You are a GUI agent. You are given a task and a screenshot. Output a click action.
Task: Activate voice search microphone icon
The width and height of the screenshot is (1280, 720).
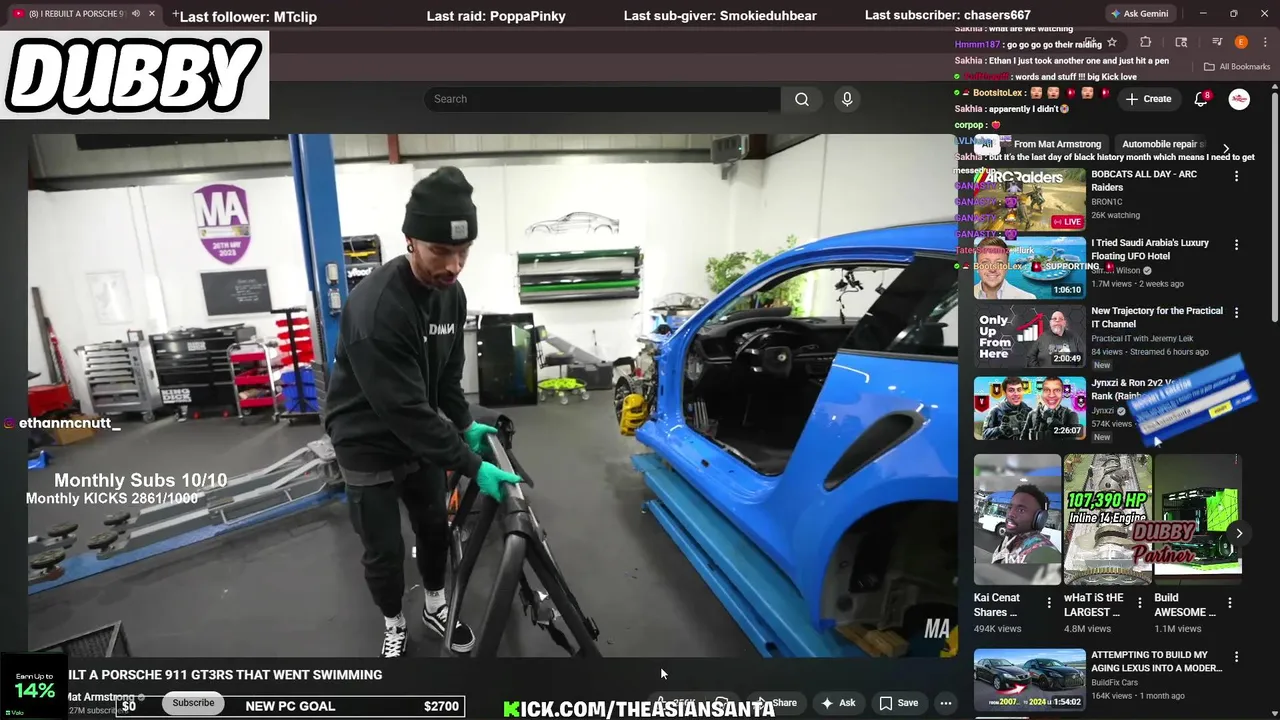click(847, 99)
